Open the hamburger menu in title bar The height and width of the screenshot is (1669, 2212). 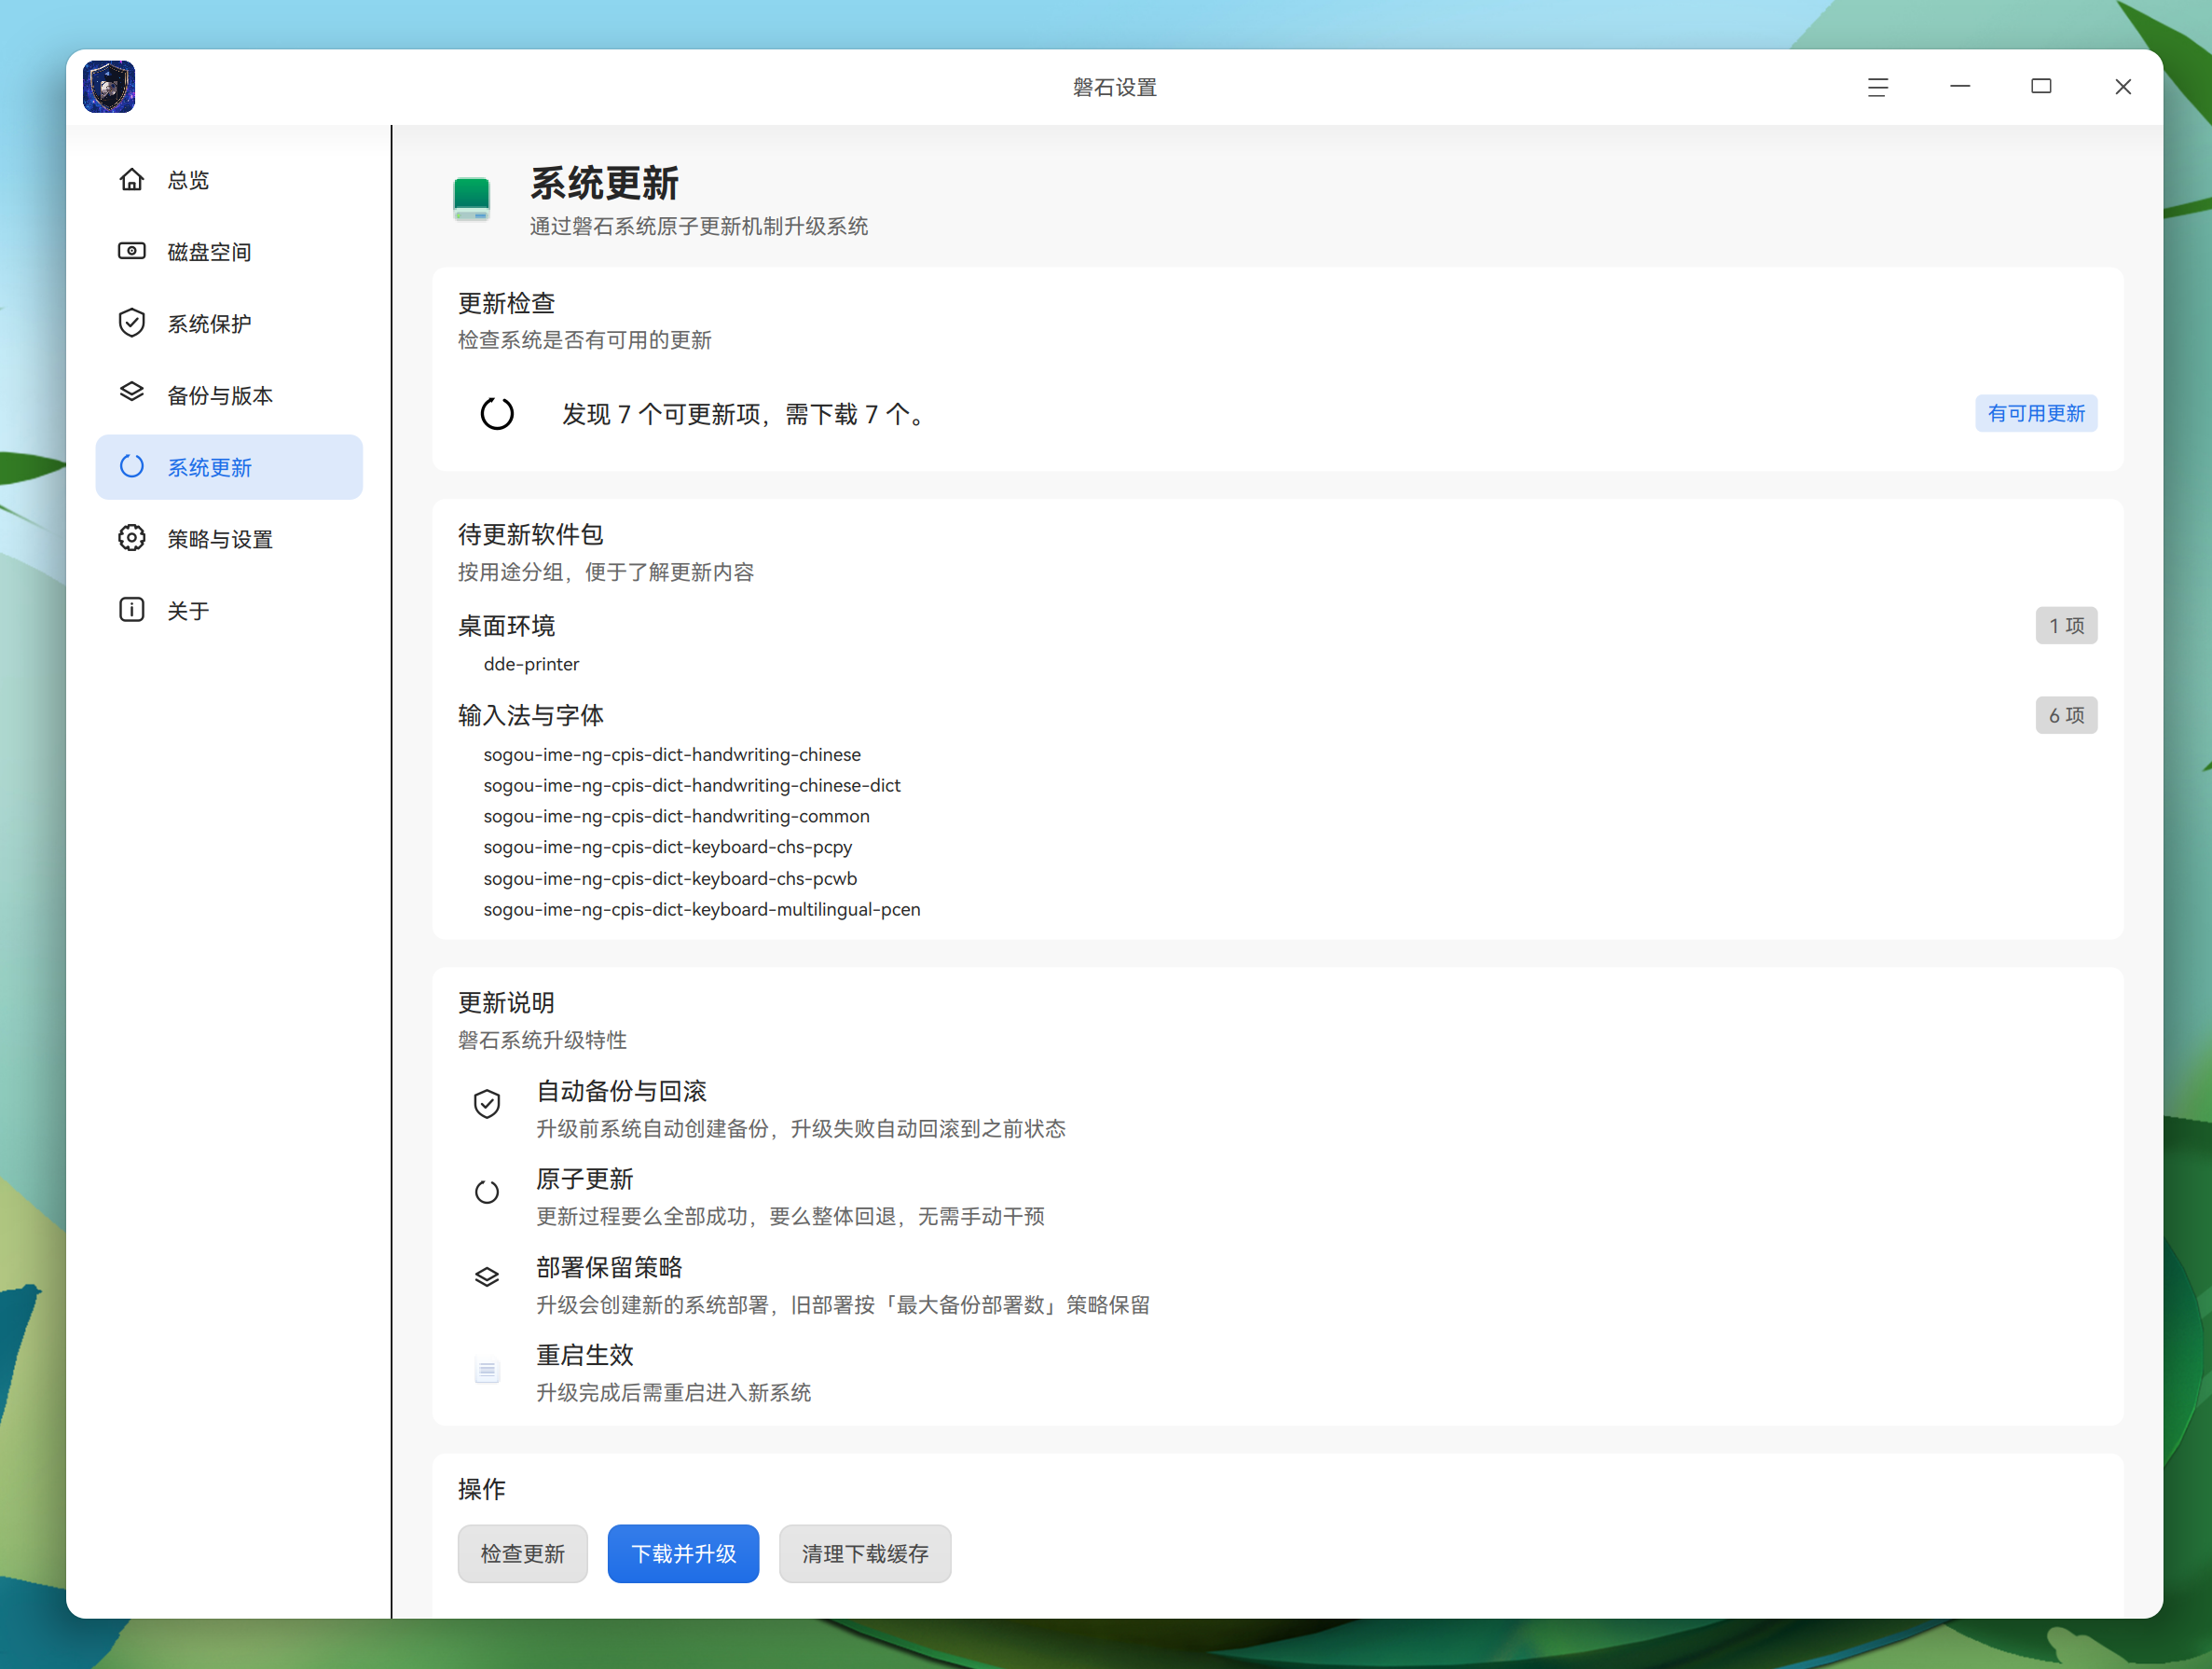(x=1877, y=87)
